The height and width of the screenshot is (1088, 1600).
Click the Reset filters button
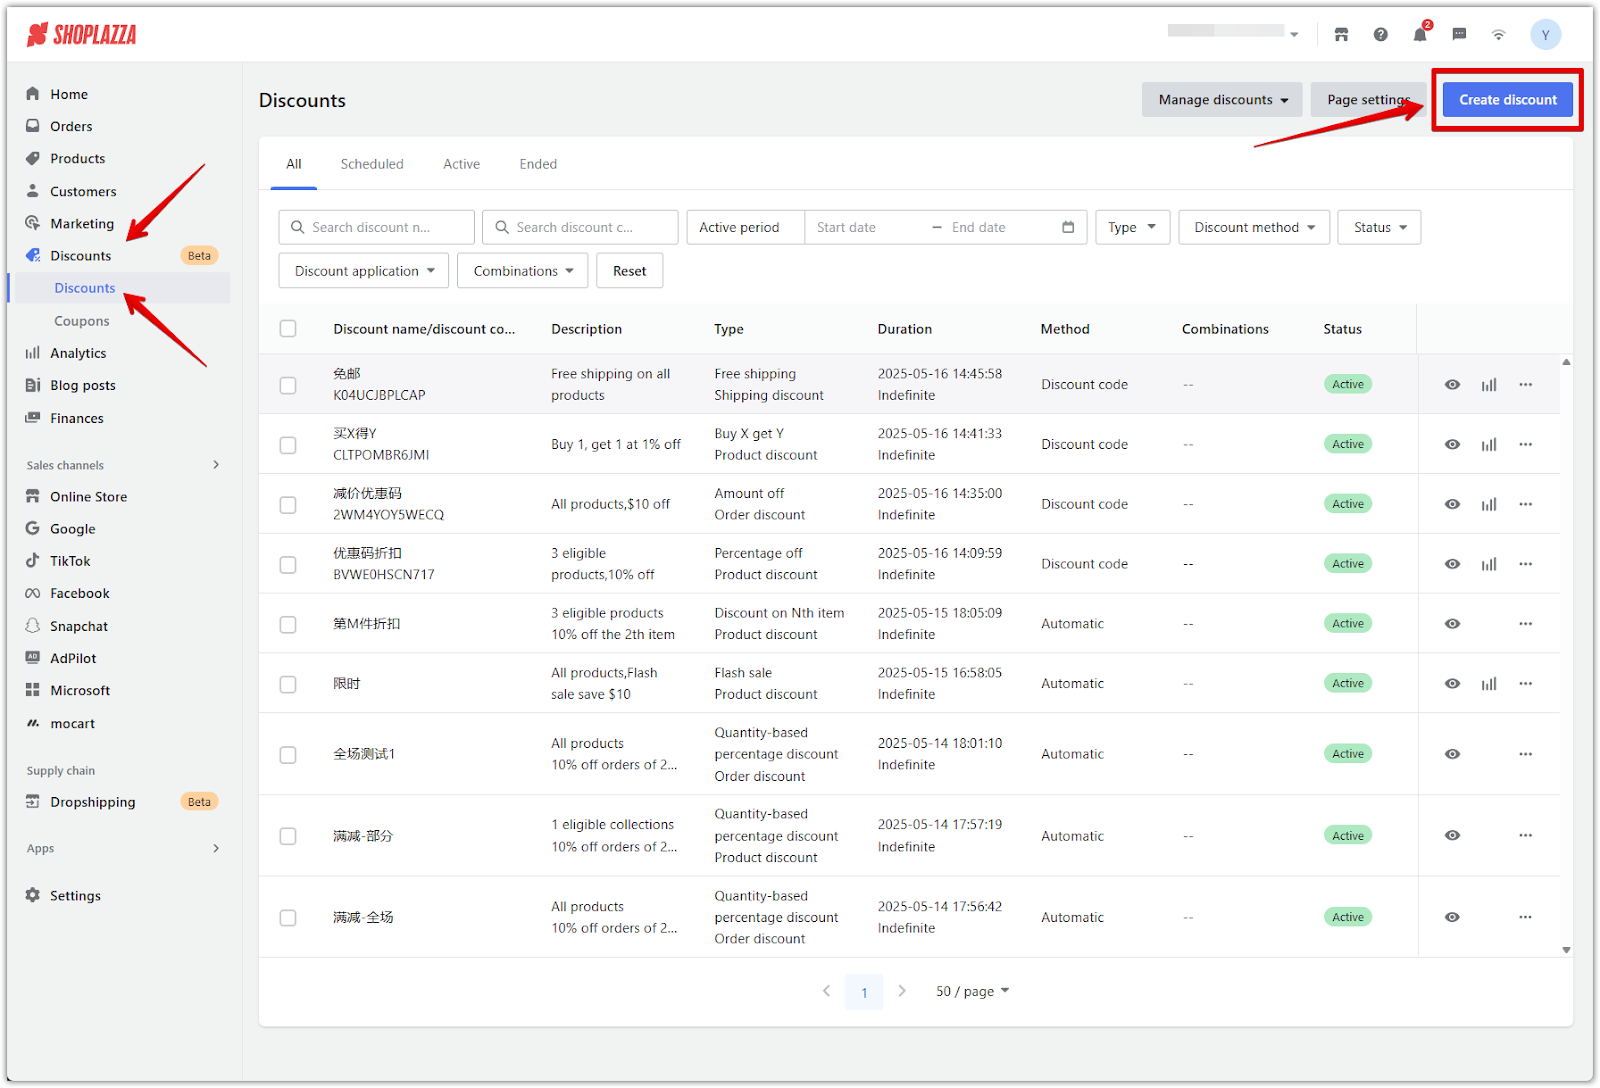tap(629, 271)
